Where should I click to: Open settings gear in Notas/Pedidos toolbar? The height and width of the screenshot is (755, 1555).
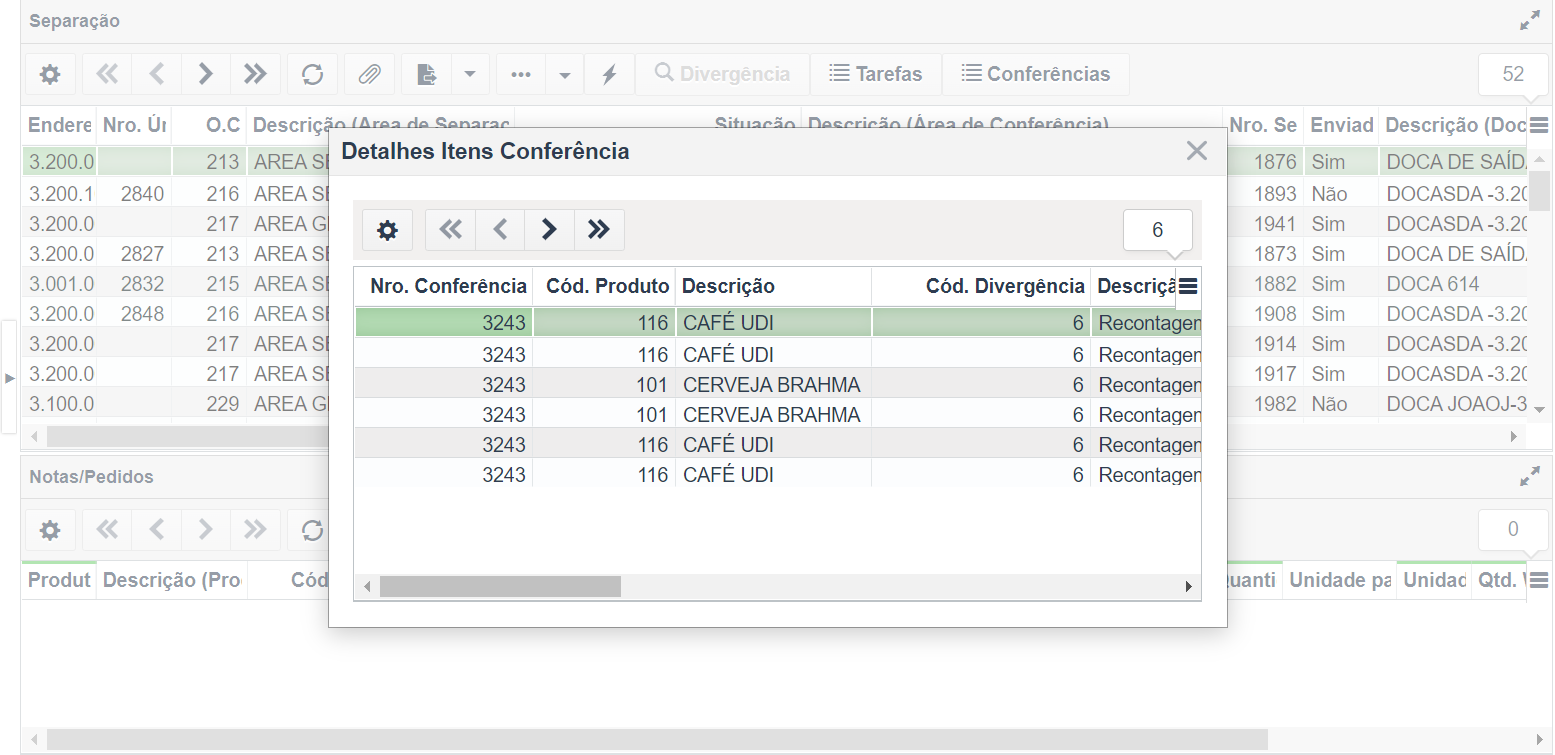tap(50, 530)
